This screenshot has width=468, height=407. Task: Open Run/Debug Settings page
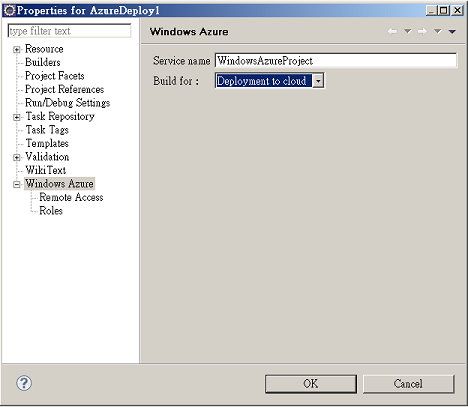(67, 103)
